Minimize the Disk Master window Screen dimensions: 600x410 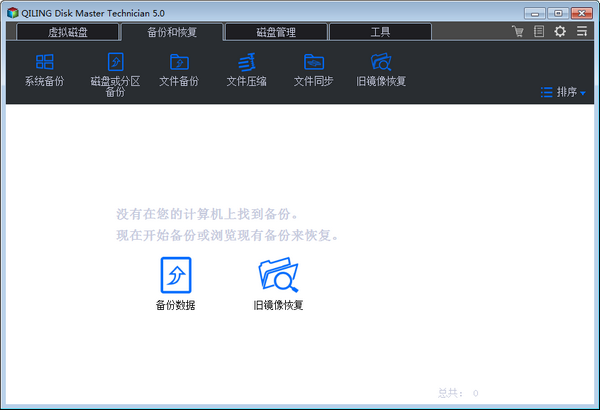pos(534,12)
